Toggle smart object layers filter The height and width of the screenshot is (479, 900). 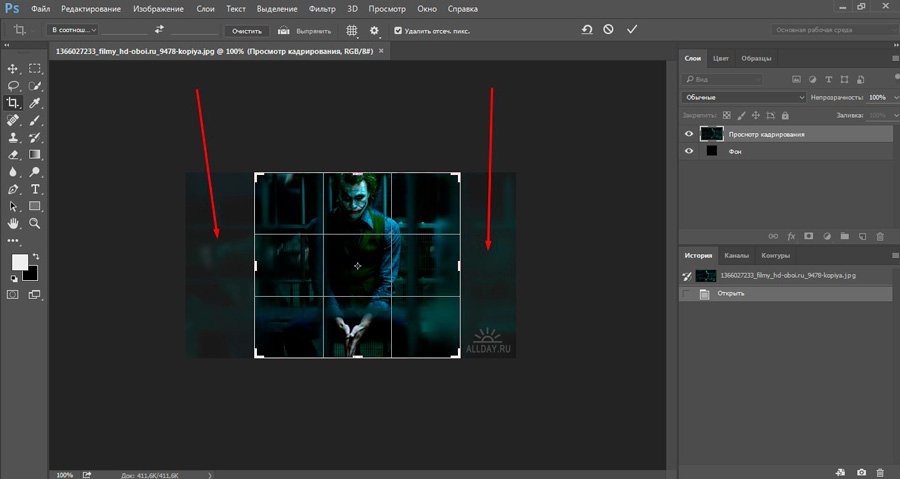coord(860,80)
